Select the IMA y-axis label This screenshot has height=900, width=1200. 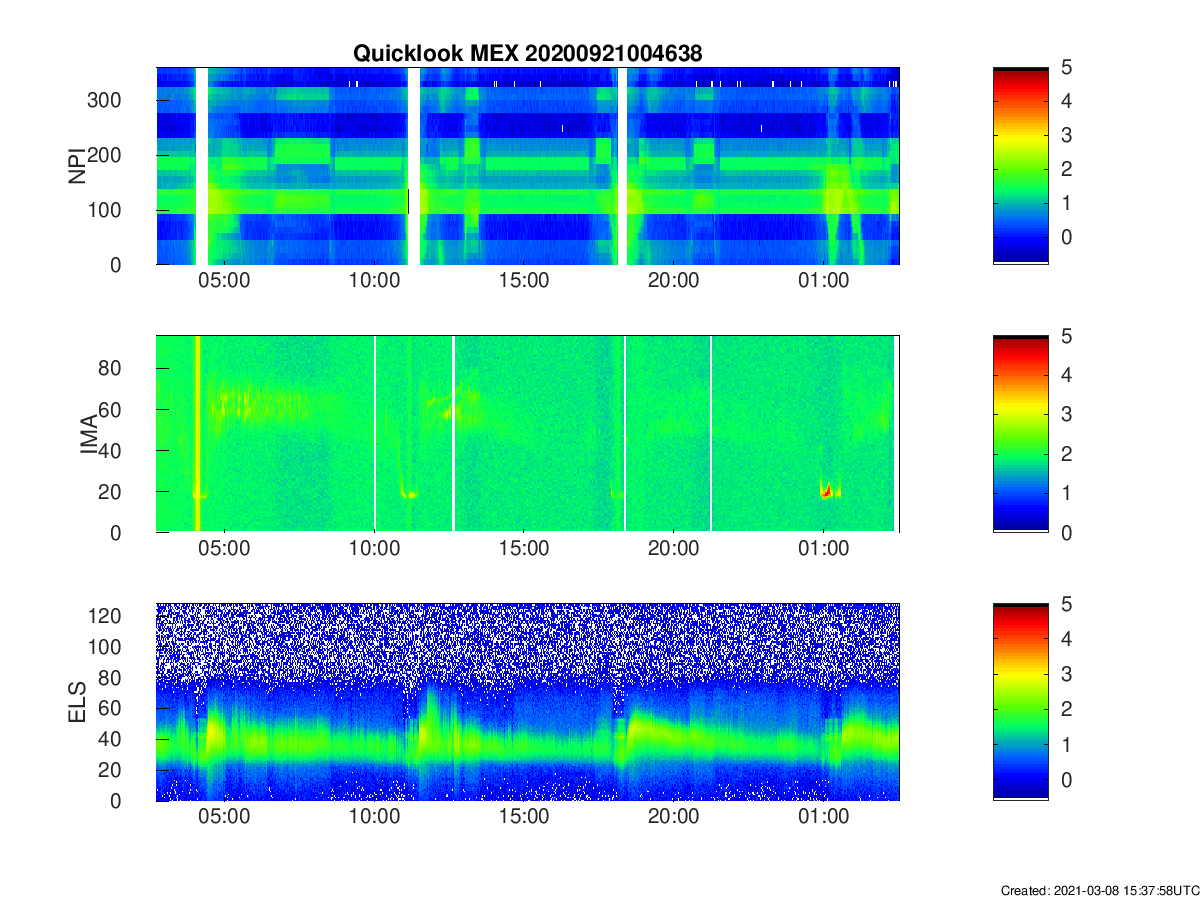(89, 435)
